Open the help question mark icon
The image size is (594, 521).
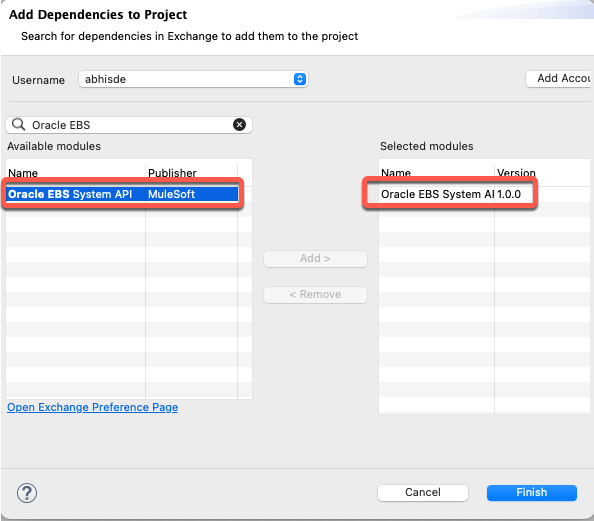[27, 493]
